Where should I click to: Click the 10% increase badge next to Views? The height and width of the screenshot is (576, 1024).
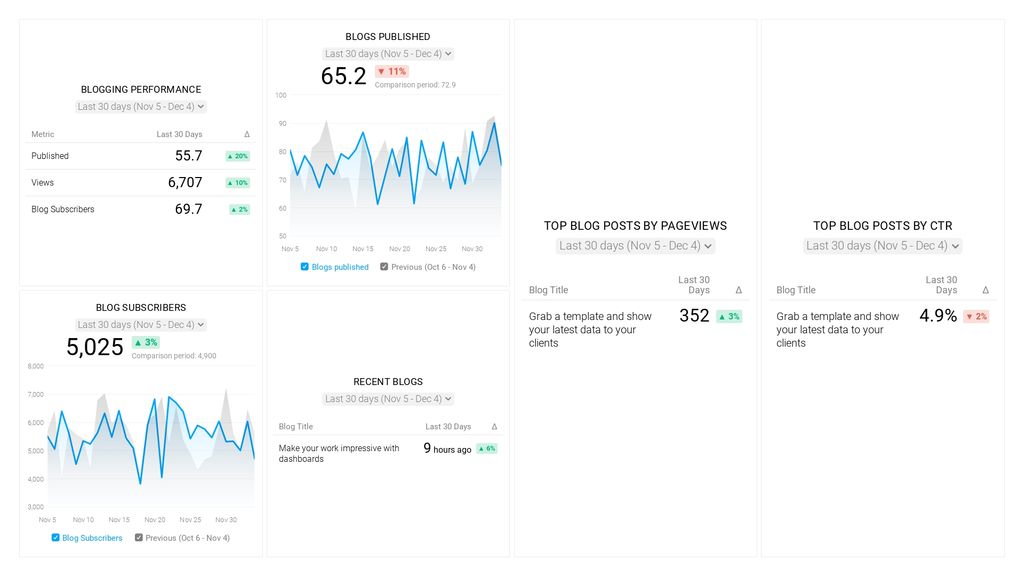click(x=239, y=182)
